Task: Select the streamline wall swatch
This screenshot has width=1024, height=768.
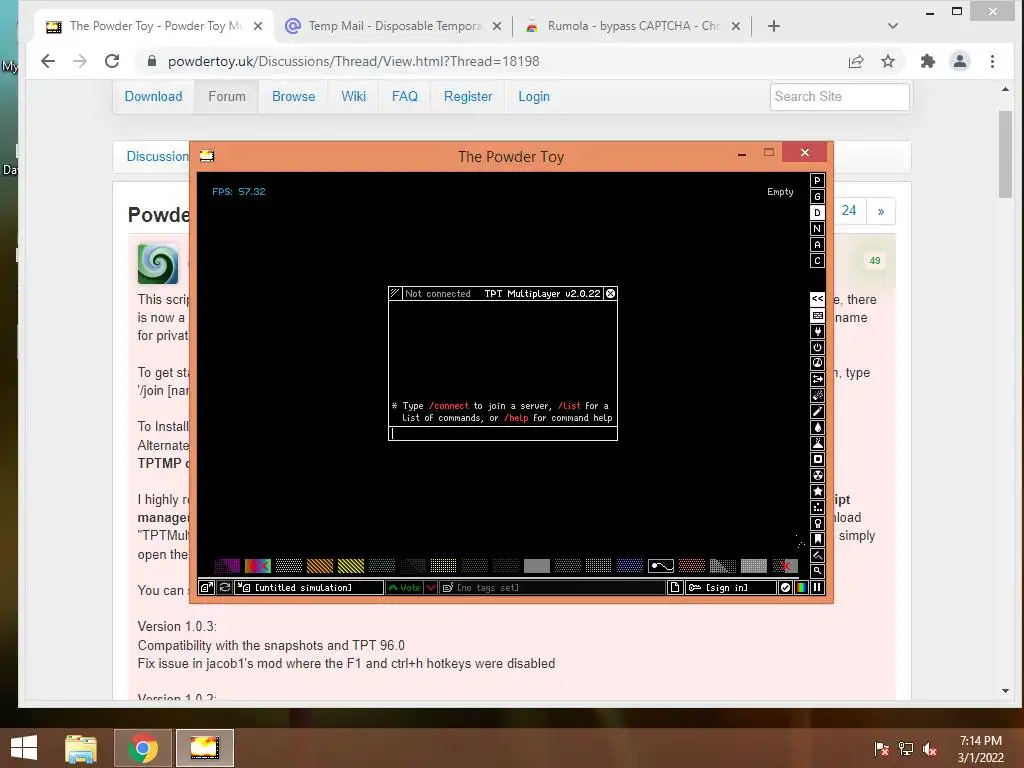Action: (x=660, y=566)
